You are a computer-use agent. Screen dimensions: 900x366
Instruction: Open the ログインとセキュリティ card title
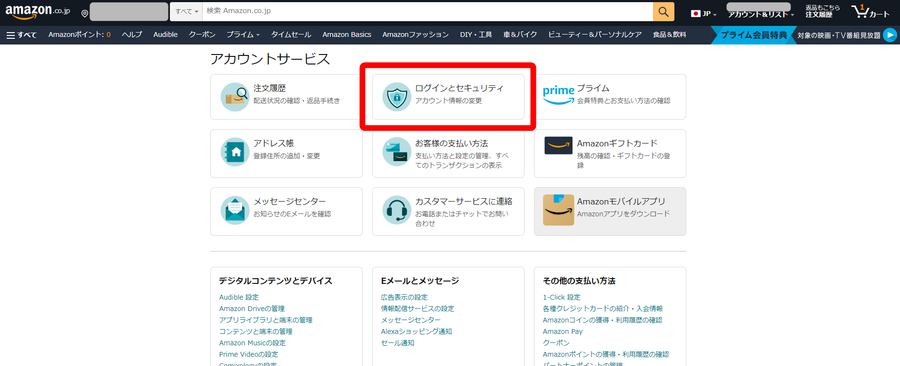pos(459,88)
